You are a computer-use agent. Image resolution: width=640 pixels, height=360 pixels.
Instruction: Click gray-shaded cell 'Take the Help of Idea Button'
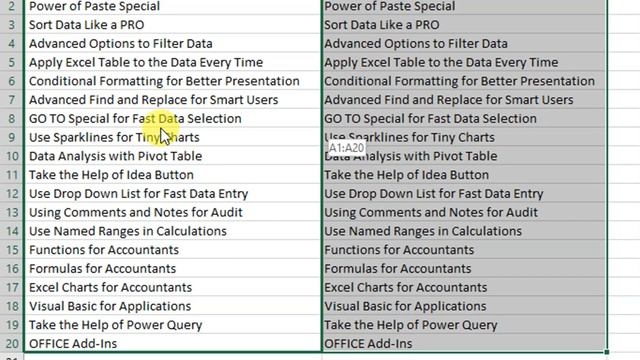pyautogui.click(x=464, y=175)
